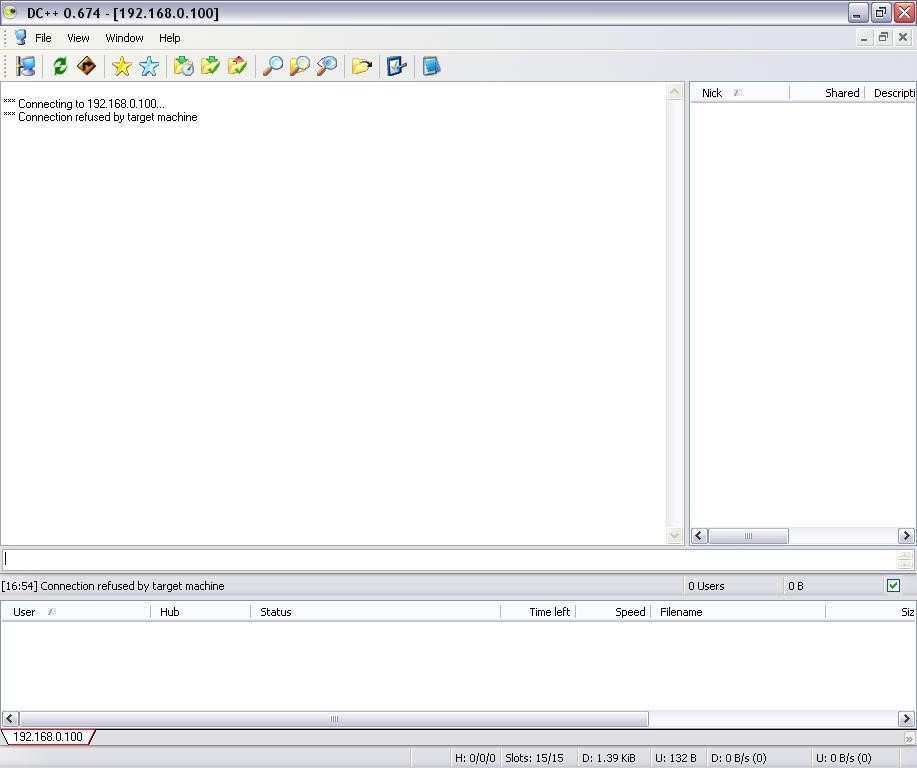Click the transfers pane scroll-left arrow

(10, 718)
